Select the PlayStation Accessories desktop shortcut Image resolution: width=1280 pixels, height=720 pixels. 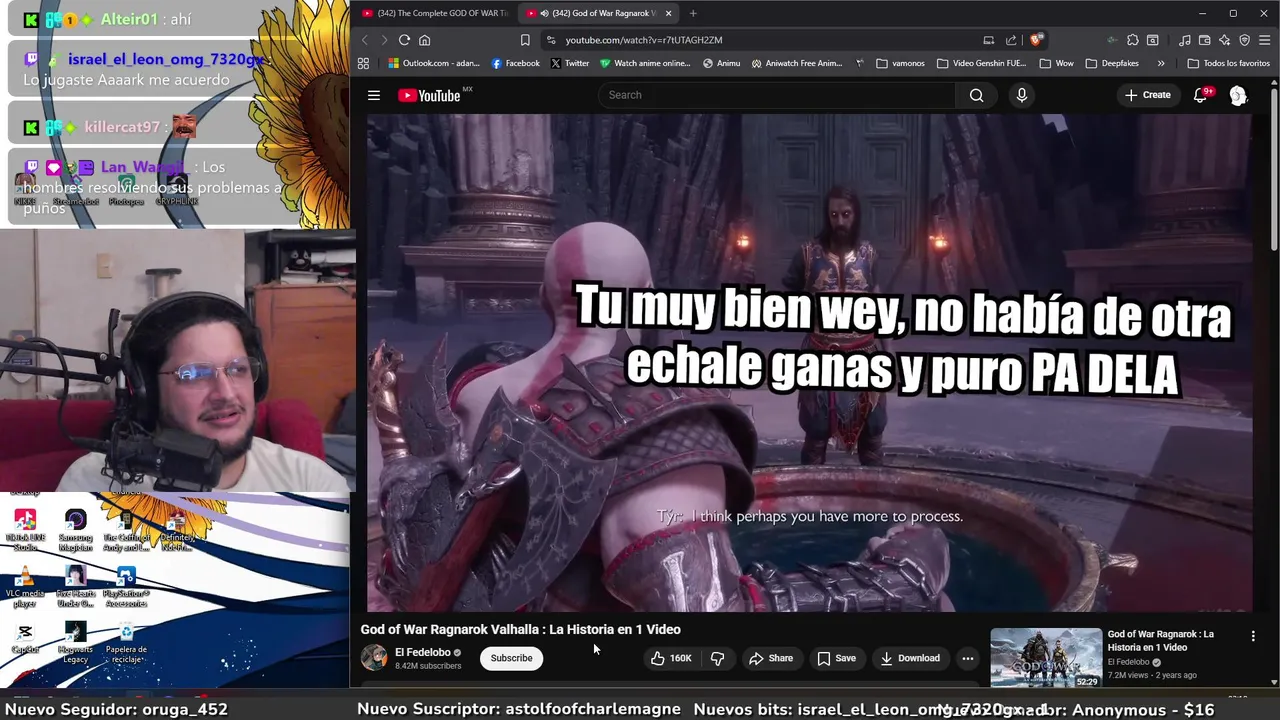(126, 587)
